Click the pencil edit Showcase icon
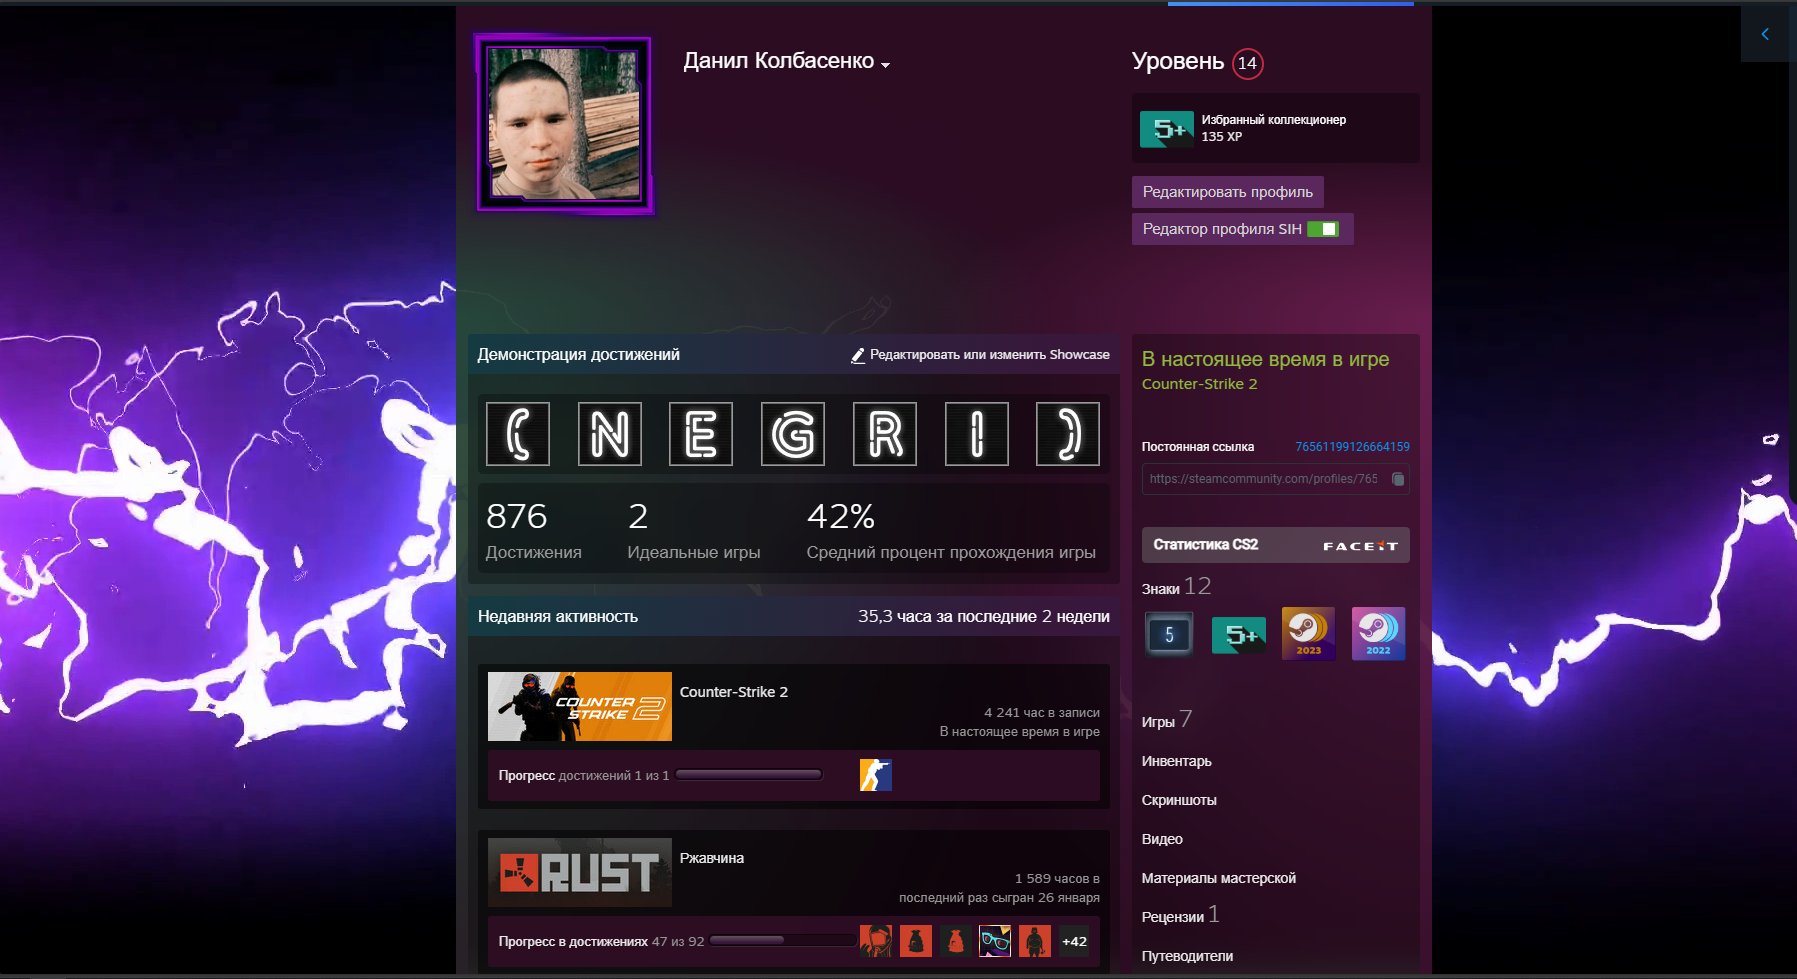This screenshot has width=1797, height=979. [x=857, y=355]
